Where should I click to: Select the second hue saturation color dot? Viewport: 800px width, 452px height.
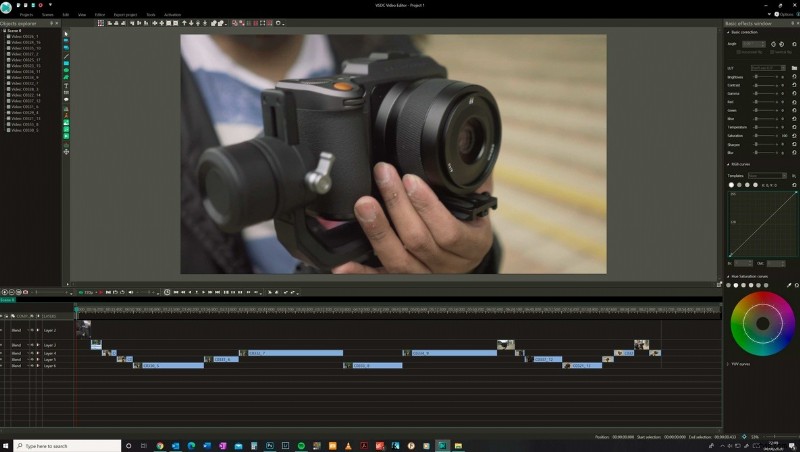click(x=736, y=285)
